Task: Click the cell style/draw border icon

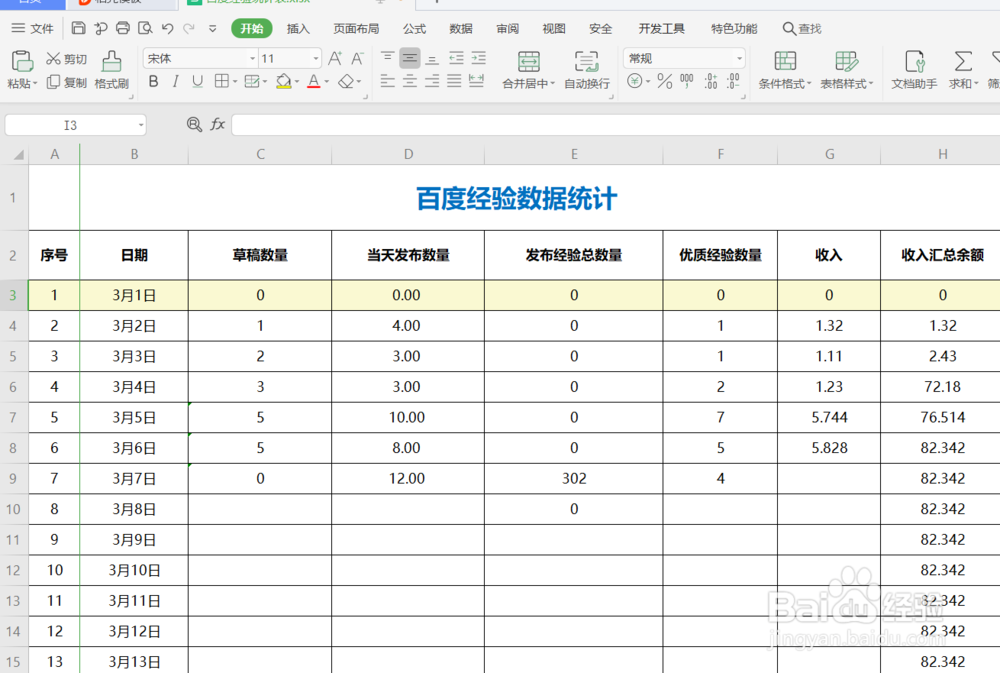Action: click(x=252, y=81)
